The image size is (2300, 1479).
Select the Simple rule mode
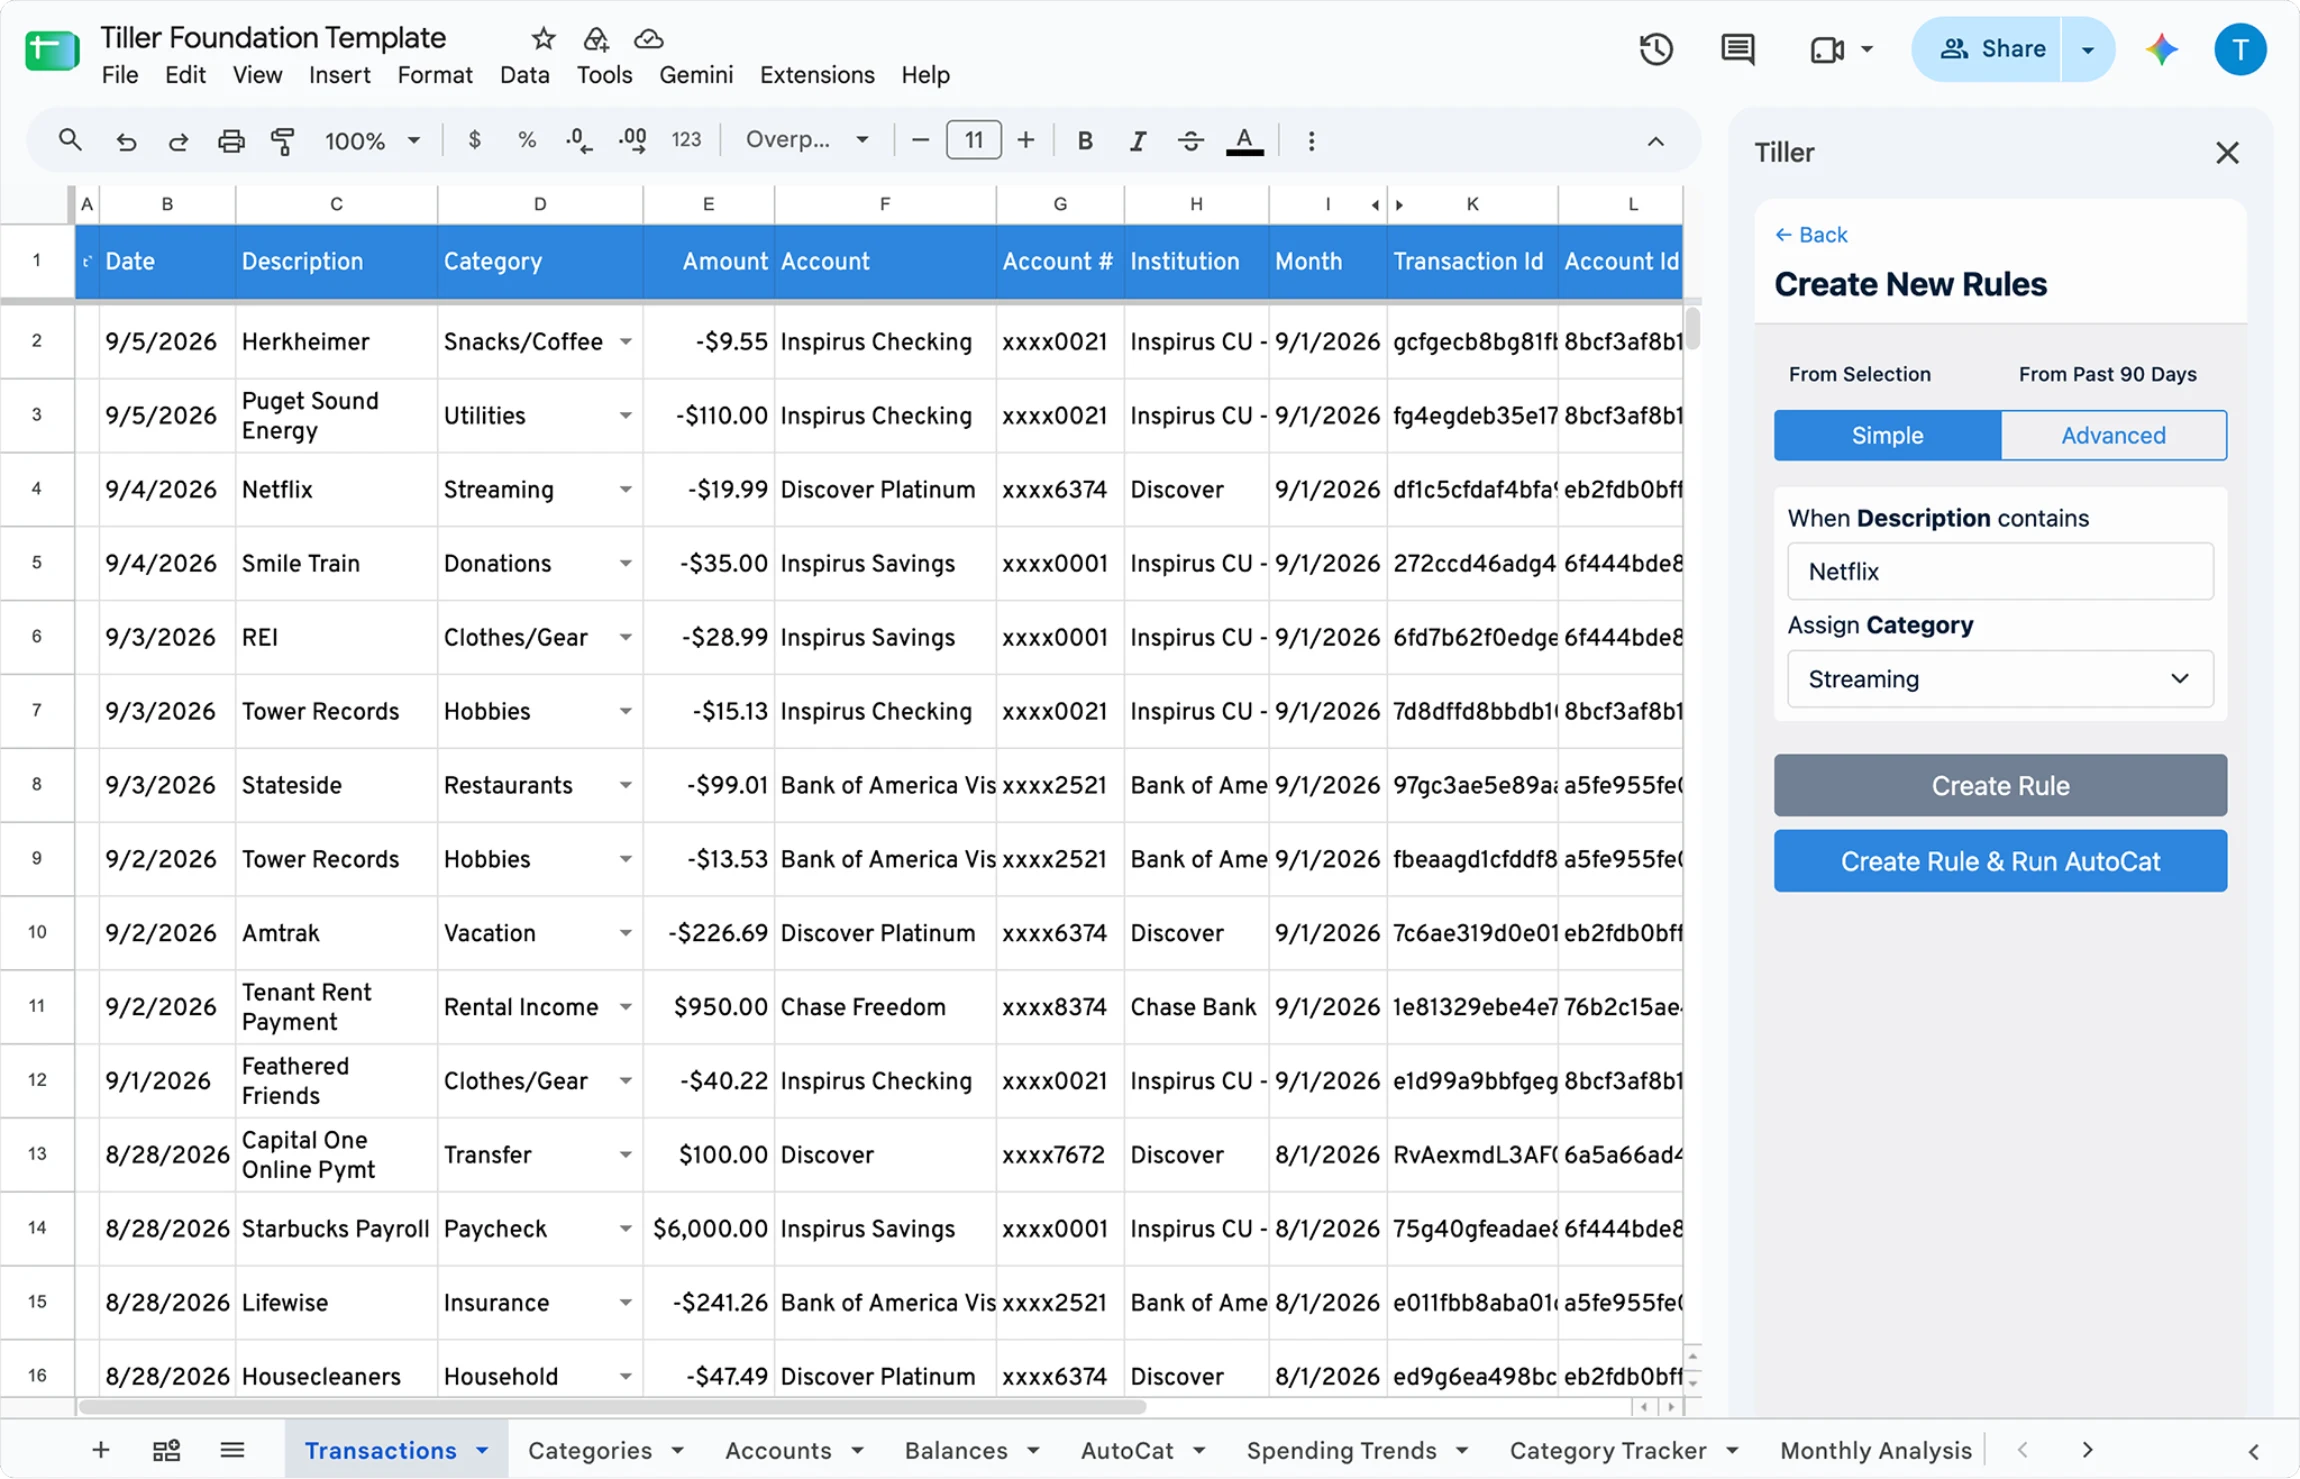point(1887,435)
